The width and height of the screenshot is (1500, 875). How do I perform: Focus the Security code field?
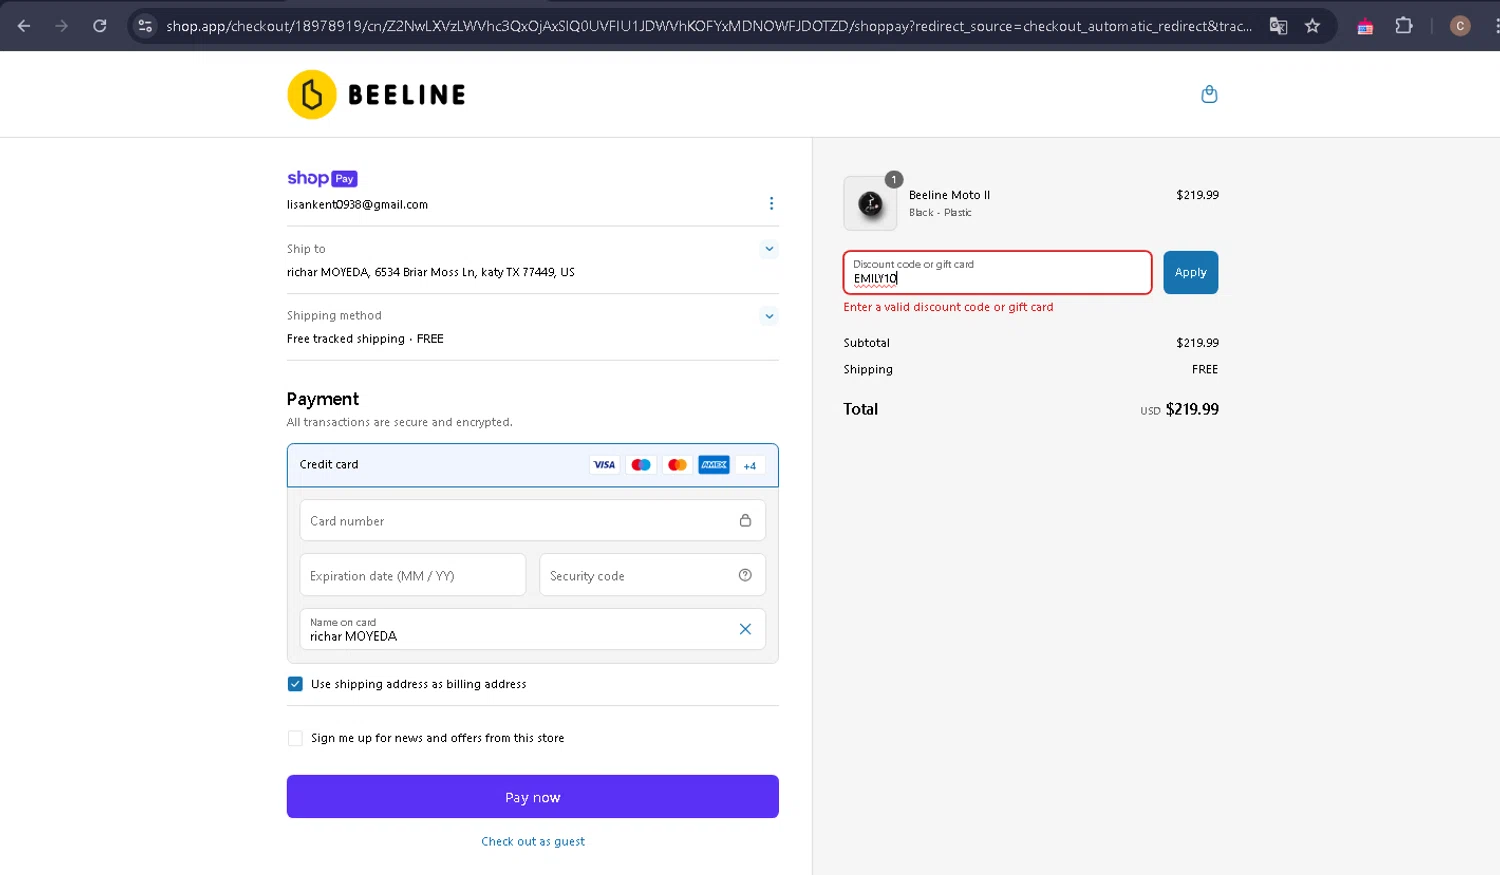click(x=653, y=575)
